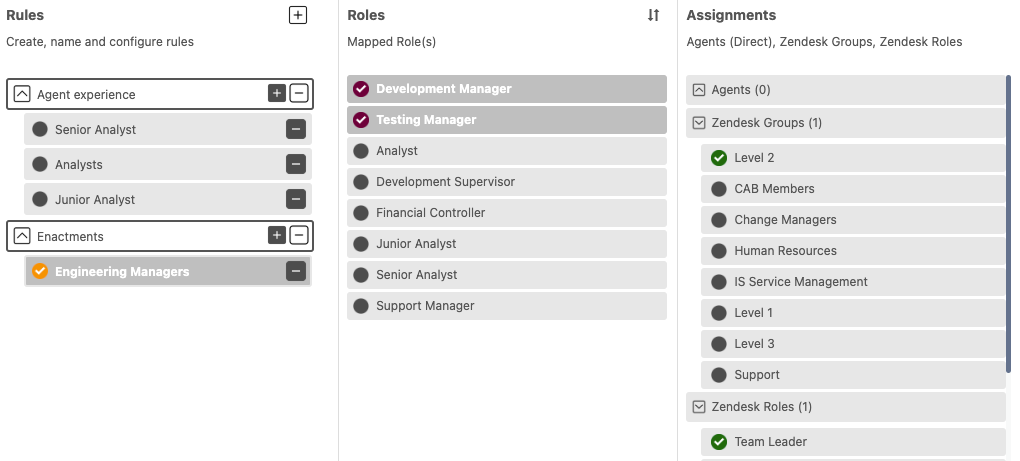Uncheck the Development Manager role

[x=361, y=89]
